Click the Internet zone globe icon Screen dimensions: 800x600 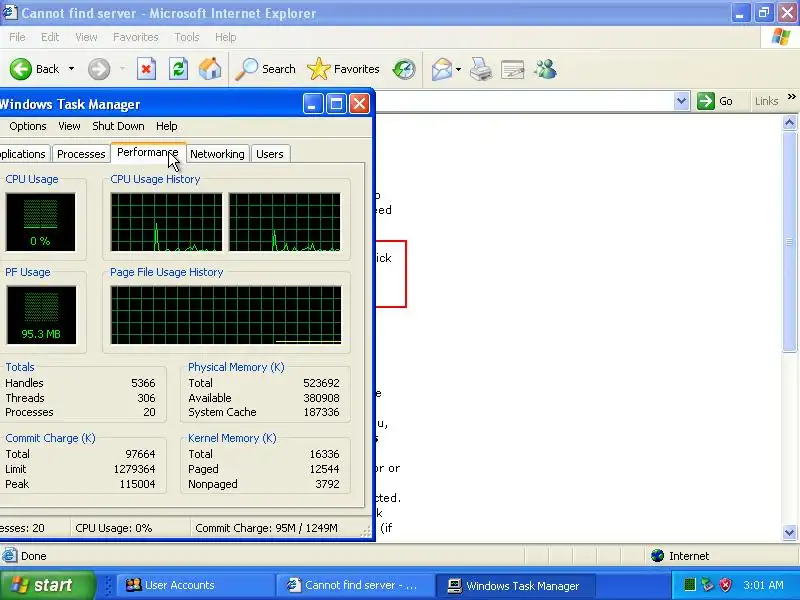[658, 556]
